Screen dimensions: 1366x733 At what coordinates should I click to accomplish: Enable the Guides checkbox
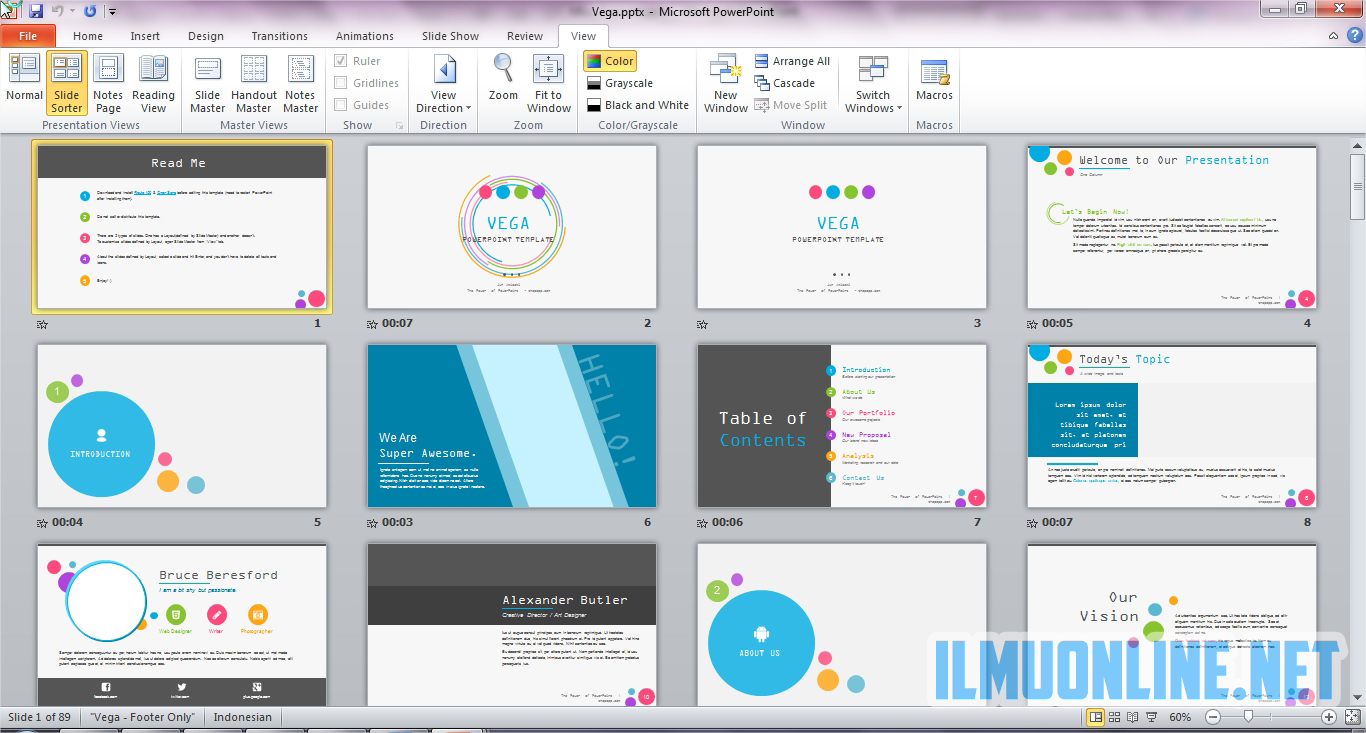pyautogui.click(x=341, y=105)
